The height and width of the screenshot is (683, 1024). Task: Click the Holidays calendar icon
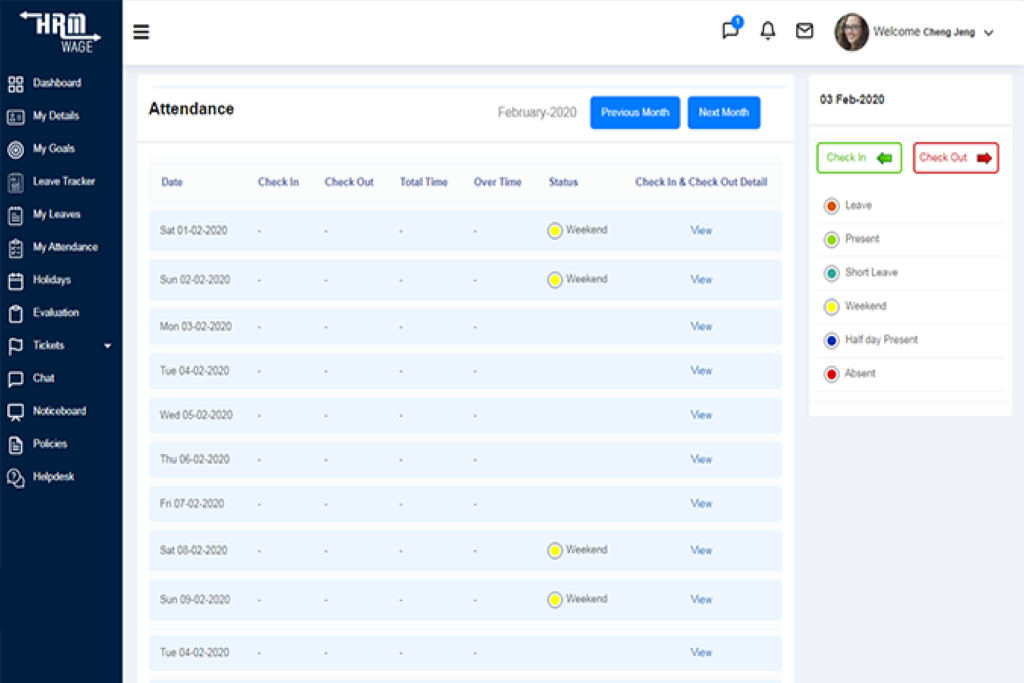click(16, 281)
